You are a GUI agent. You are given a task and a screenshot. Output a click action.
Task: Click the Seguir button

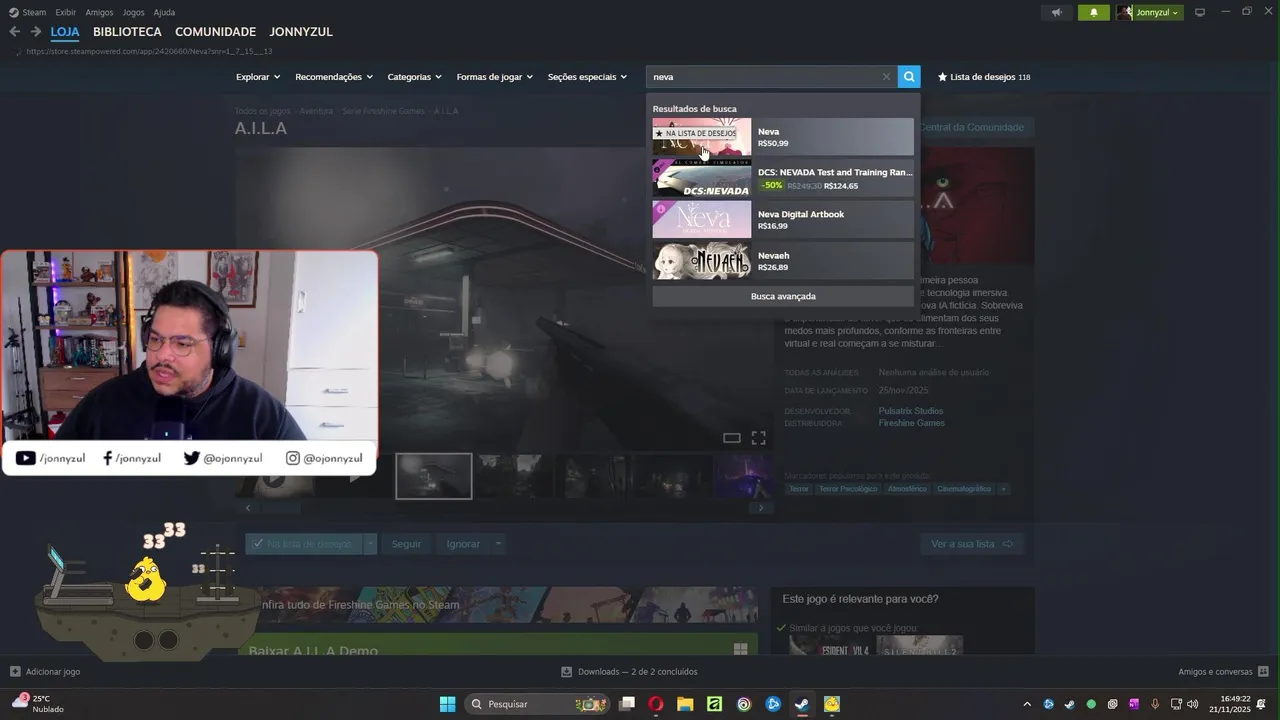[406, 544]
